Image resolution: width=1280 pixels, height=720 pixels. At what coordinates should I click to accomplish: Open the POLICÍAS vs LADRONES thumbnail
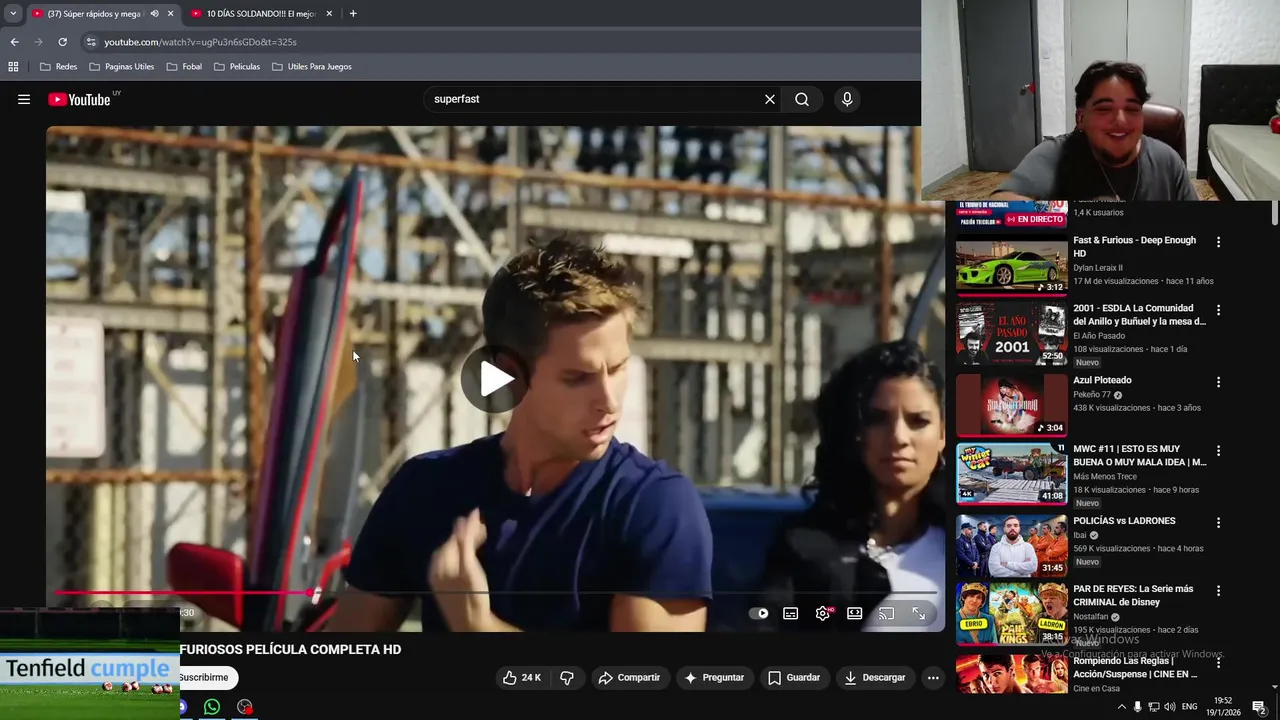(x=1011, y=546)
